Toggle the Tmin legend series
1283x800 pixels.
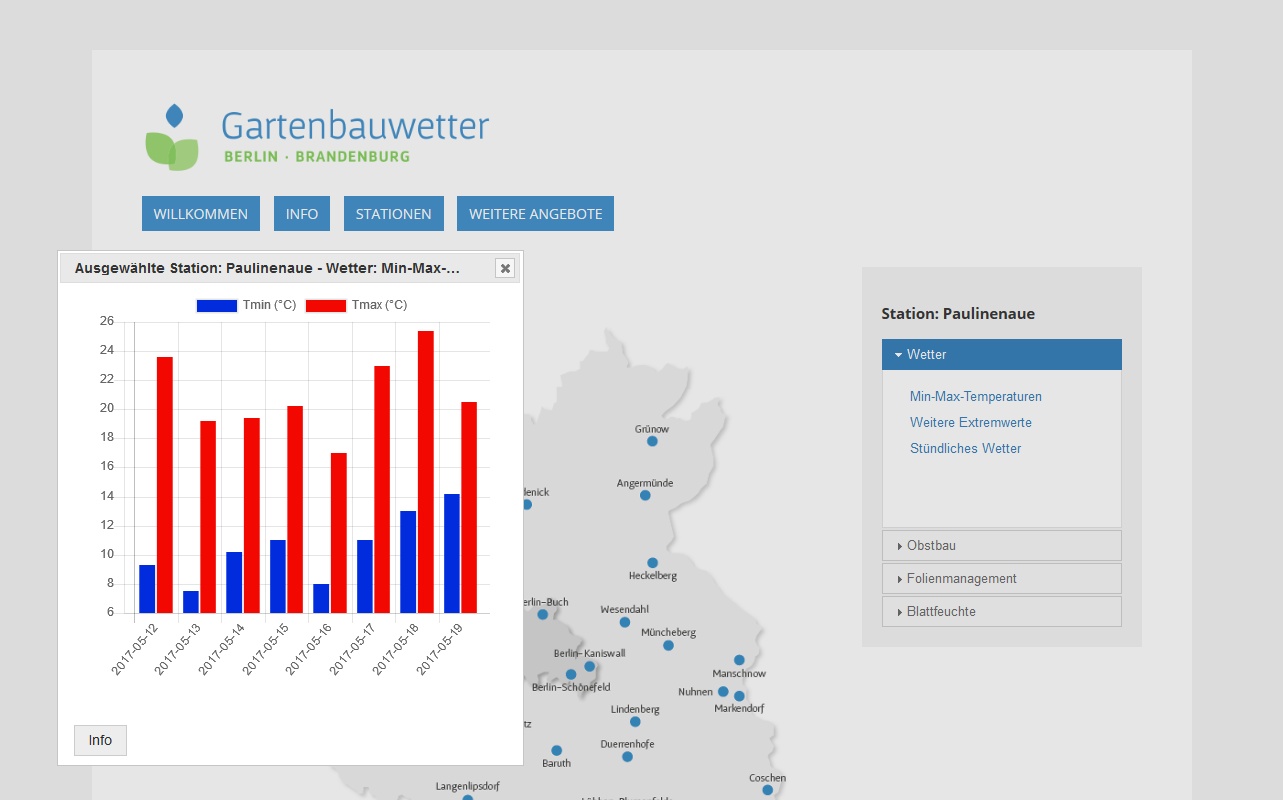pyautogui.click(x=246, y=305)
